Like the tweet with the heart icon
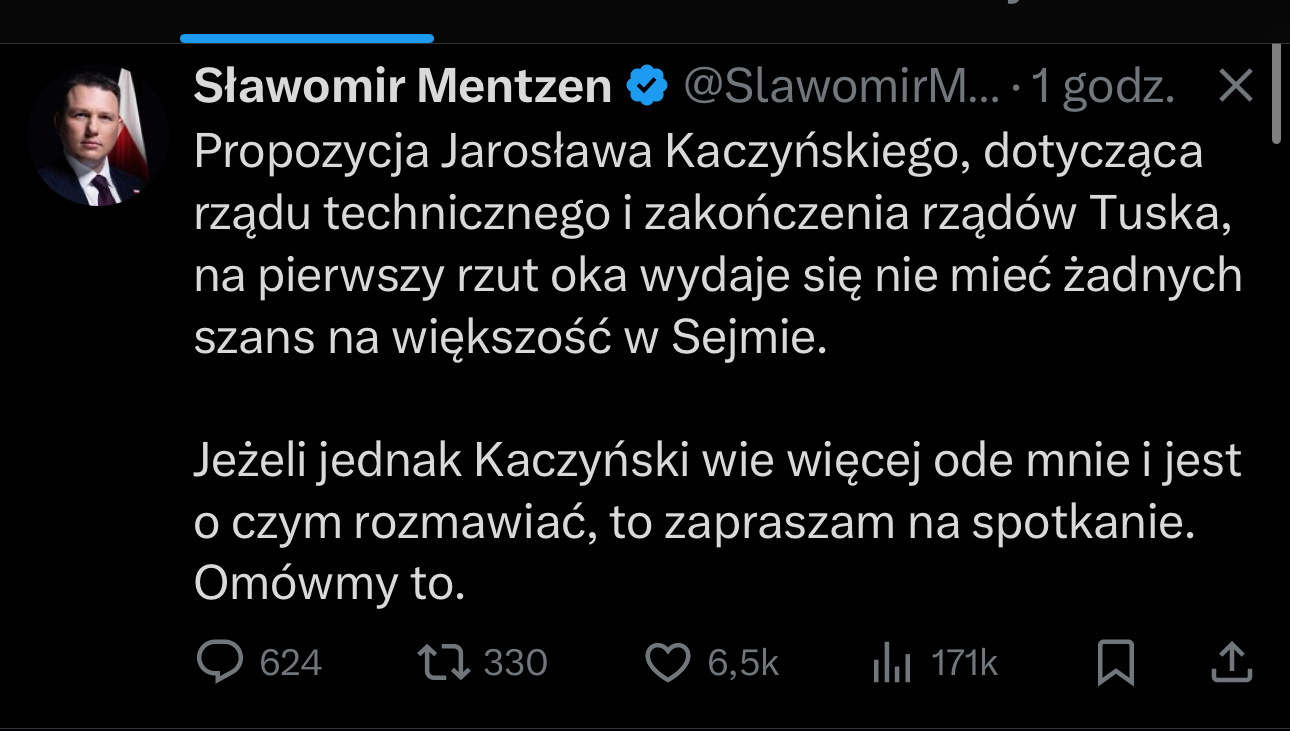1290x731 pixels. [669, 662]
